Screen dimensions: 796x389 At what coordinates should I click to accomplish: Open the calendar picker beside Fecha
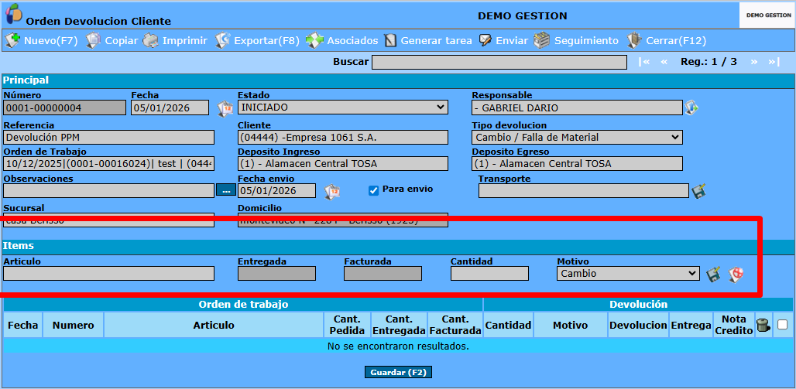coord(225,108)
